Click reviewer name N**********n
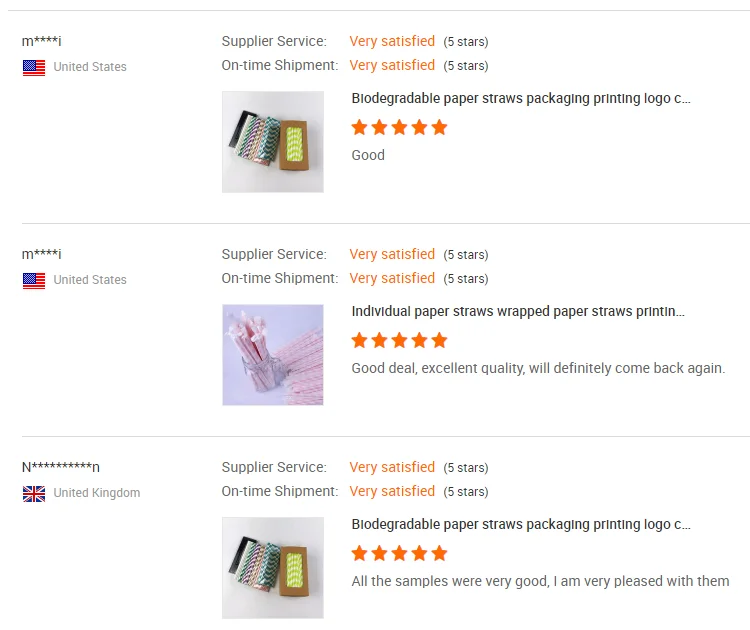This screenshot has width=750, height=630. [61, 467]
